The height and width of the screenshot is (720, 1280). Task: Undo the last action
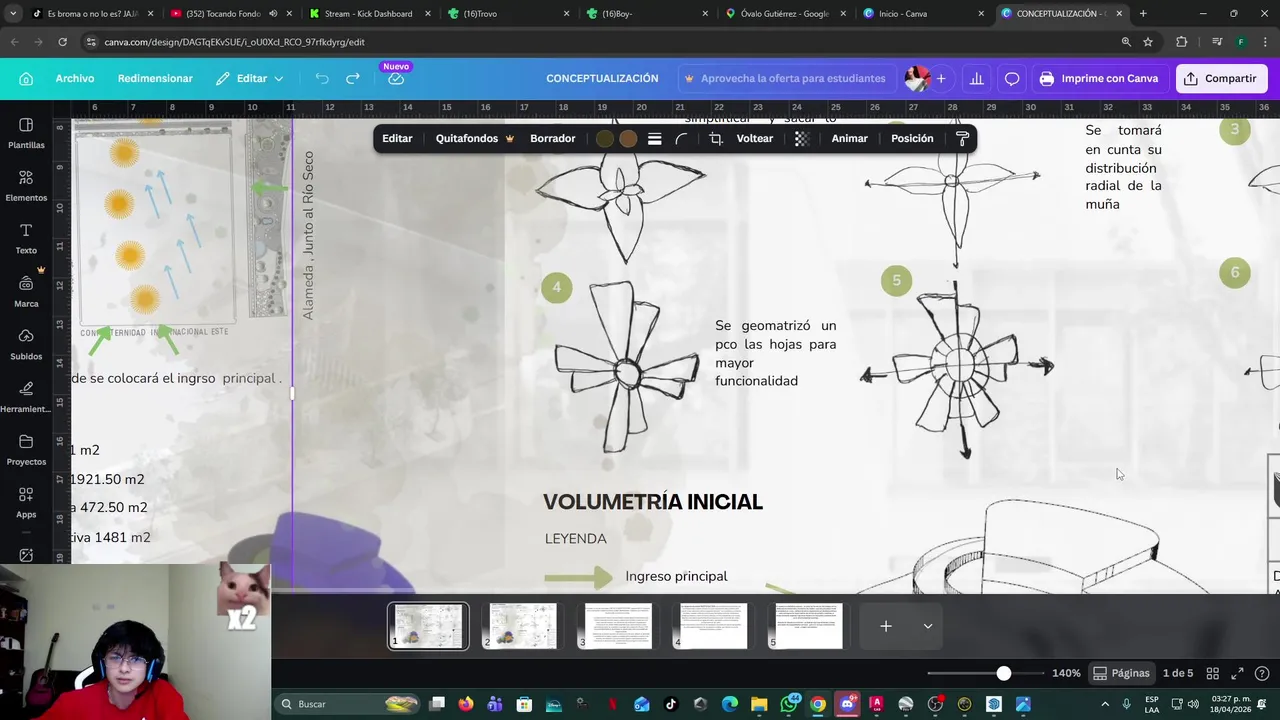(x=322, y=79)
